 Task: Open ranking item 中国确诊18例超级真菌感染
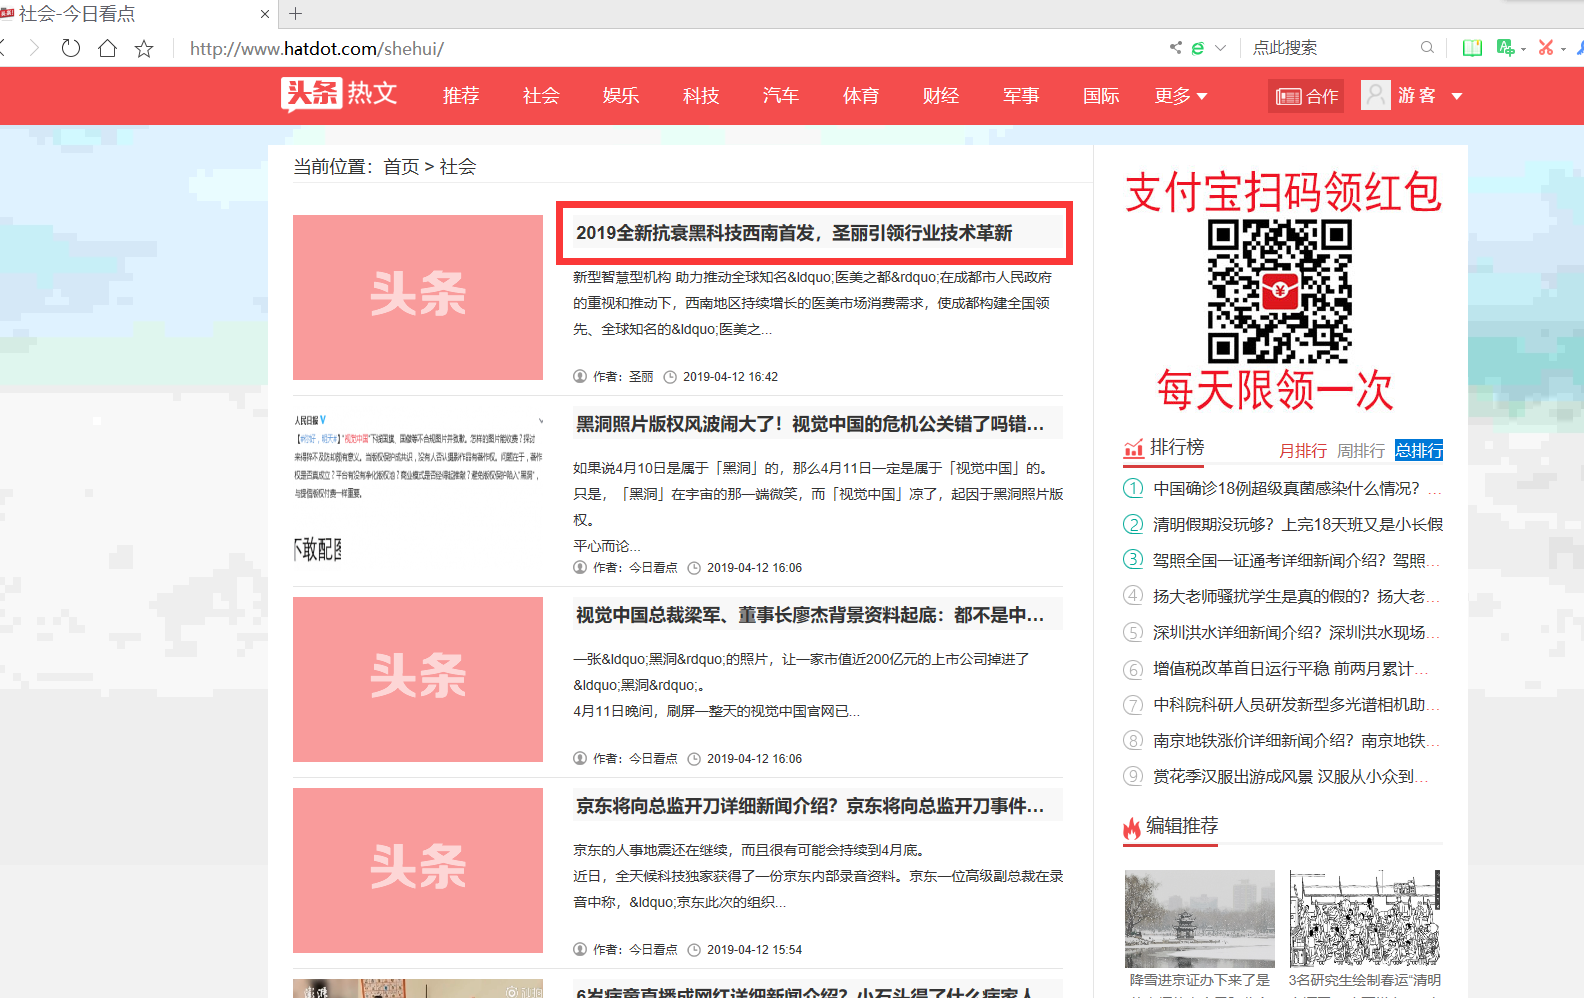1296,488
